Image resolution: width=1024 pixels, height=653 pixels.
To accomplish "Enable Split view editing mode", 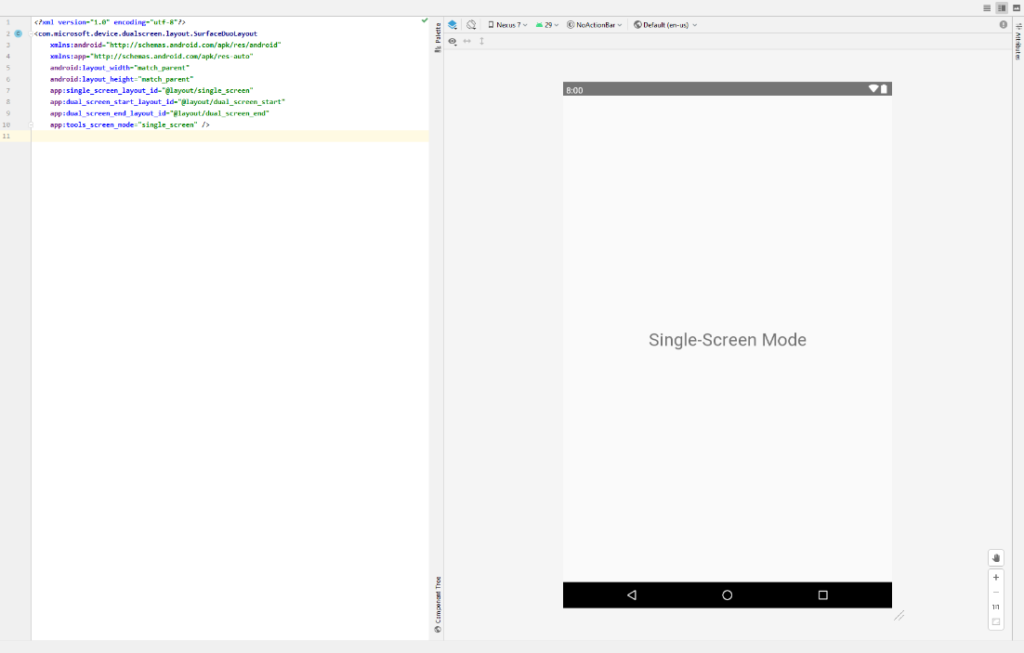I will point(1001,8).
